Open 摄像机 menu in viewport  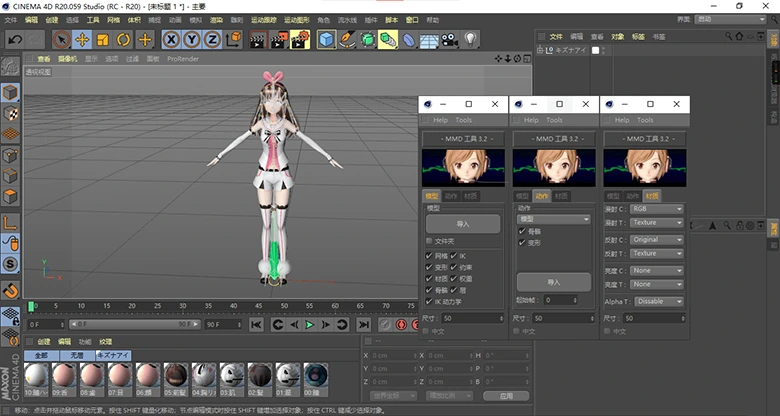(x=68, y=59)
